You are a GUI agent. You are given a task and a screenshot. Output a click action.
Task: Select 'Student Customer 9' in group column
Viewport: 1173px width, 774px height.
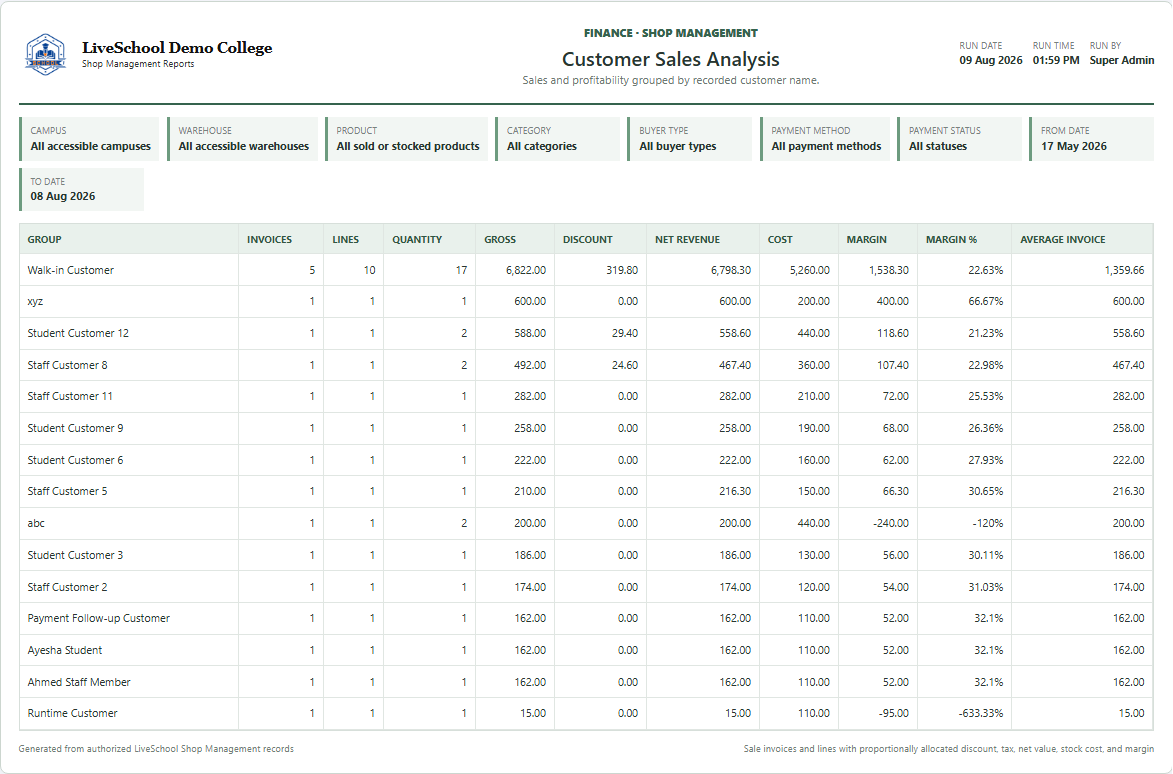pyautogui.click(x=76, y=429)
